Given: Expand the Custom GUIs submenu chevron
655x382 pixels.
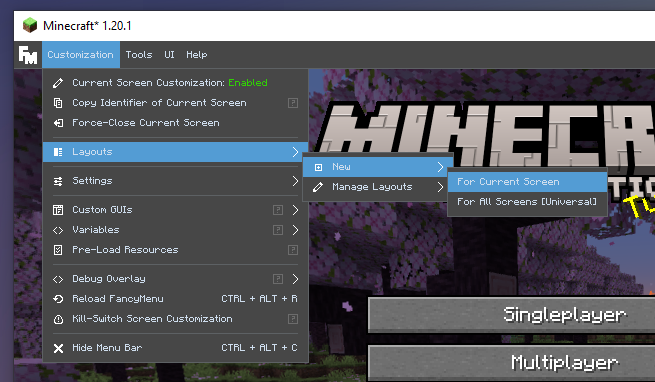Looking at the screenshot, I should 295,210.
